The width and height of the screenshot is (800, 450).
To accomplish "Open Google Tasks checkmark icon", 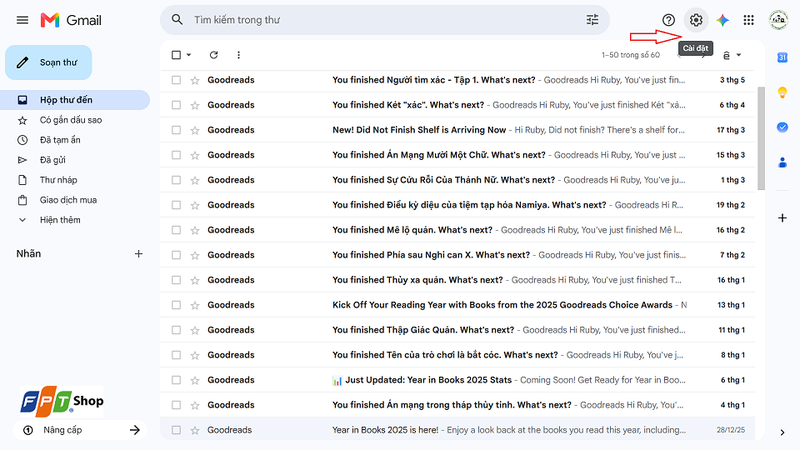I will 782,127.
